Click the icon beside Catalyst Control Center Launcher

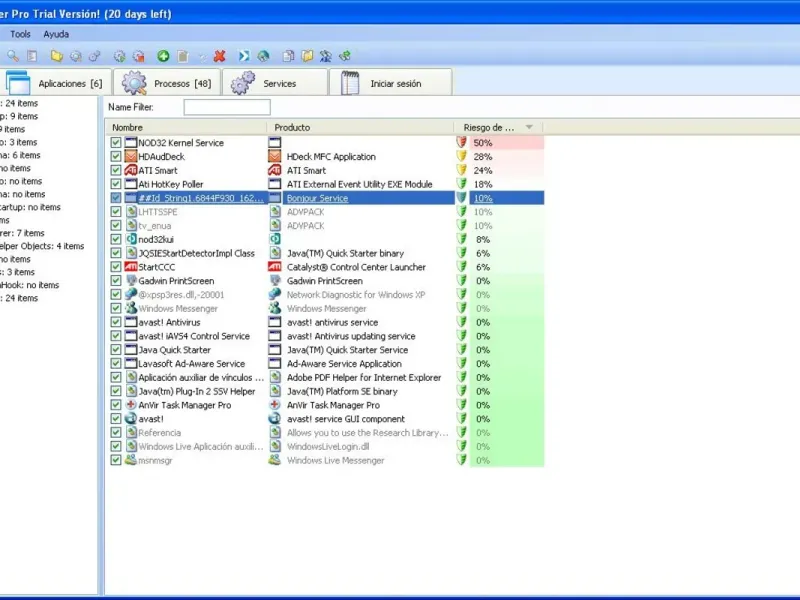(x=275, y=266)
